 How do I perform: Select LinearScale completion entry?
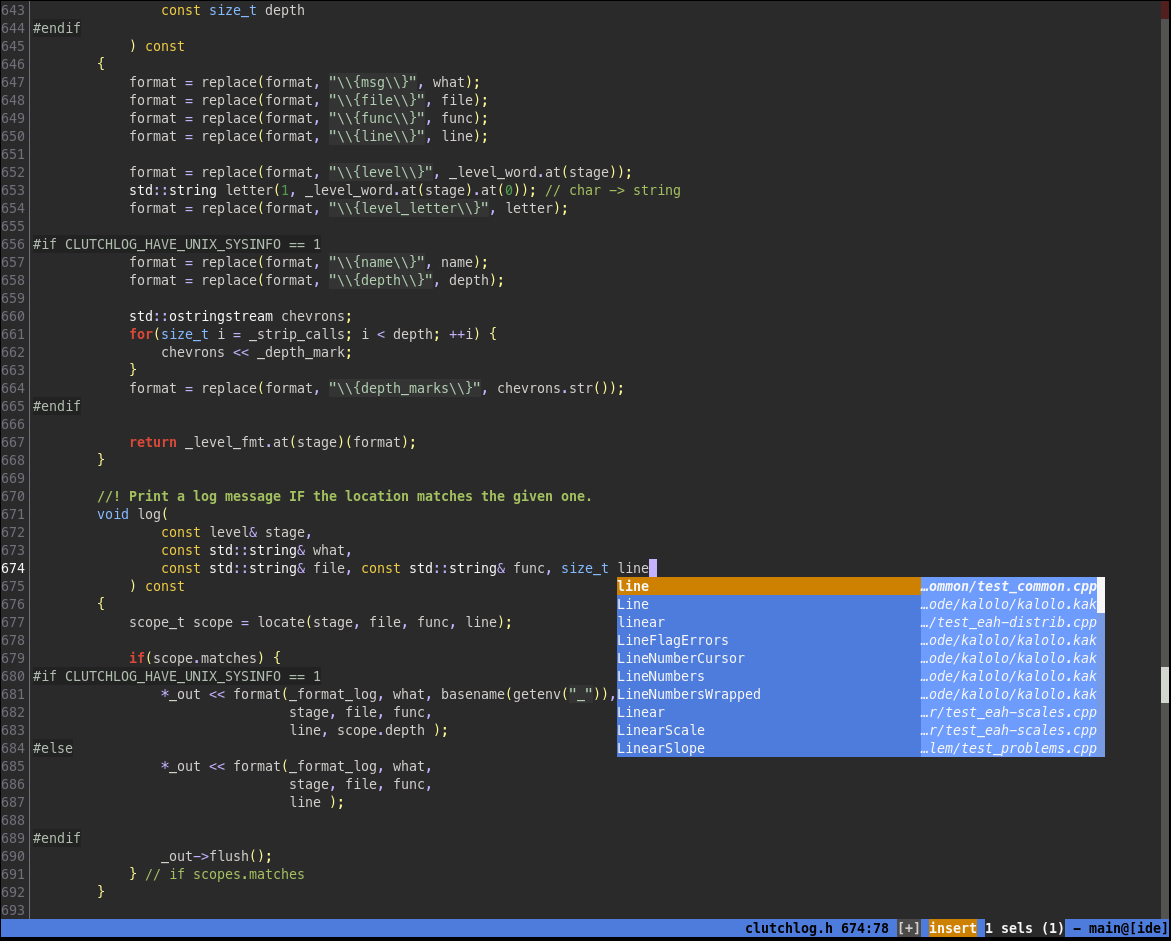tap(661, 731)
